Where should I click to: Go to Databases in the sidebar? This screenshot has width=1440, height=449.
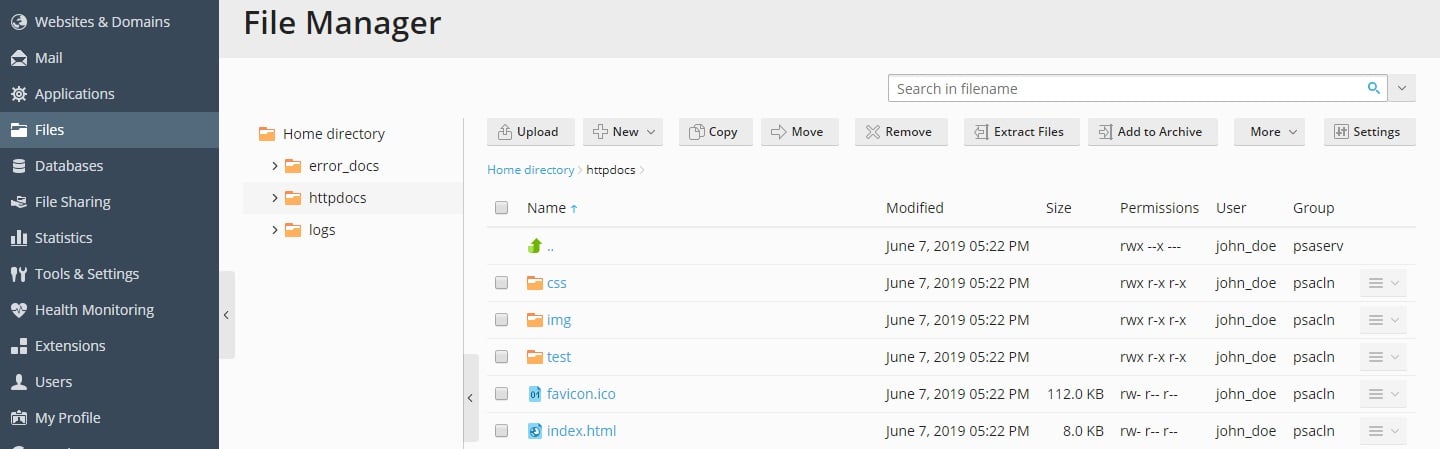(68, 166)
